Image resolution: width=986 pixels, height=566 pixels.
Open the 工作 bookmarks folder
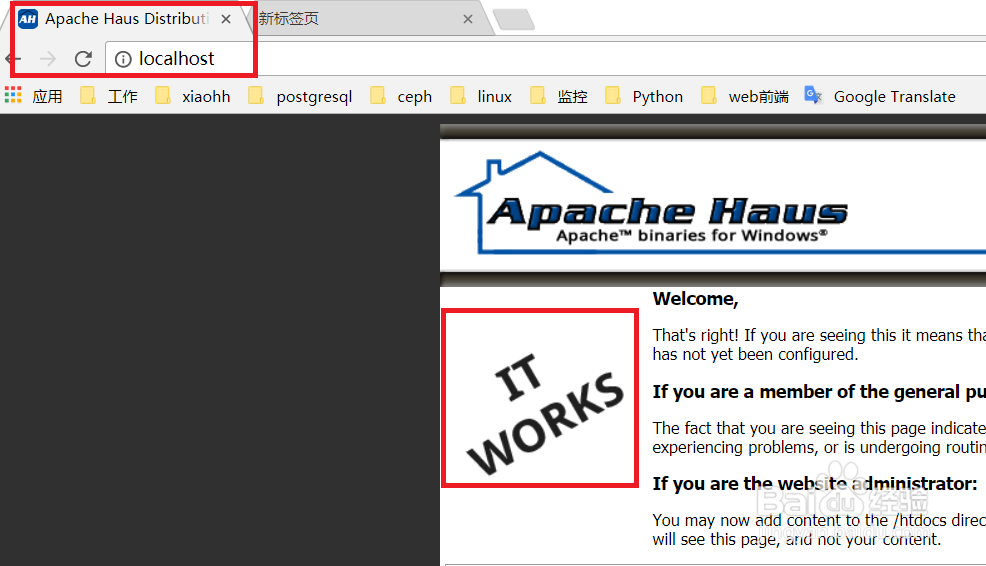click(x=109, y=96)
